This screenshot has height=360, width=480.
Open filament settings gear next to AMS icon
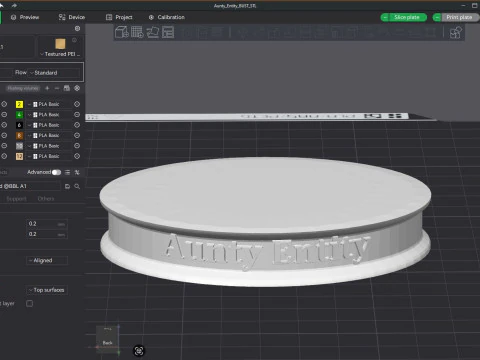click(77, 88)
